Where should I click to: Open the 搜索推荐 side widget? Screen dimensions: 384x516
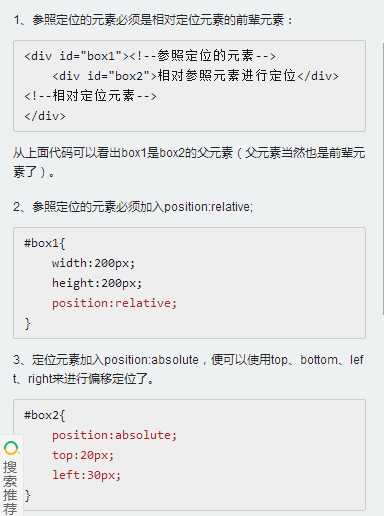click(x=11, y=475)
